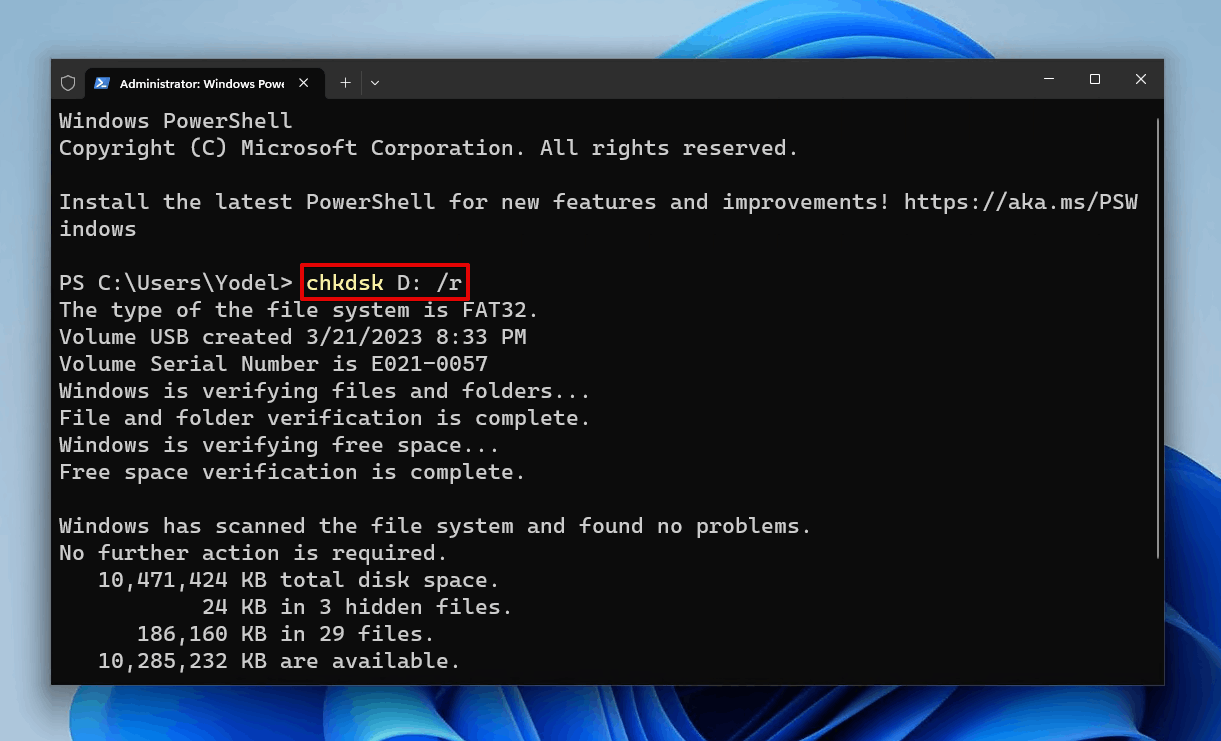Click 'Windows is verifying free space...'
Image resolution: width=1221 pixels, height=741 pixels.
280,445
